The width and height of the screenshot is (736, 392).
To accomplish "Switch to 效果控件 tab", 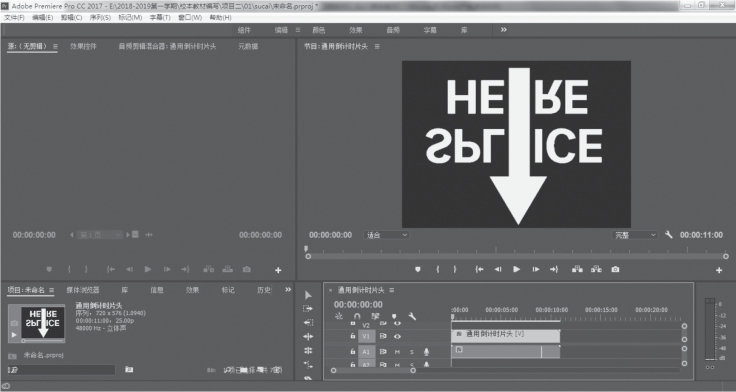I will click(83, 46).
